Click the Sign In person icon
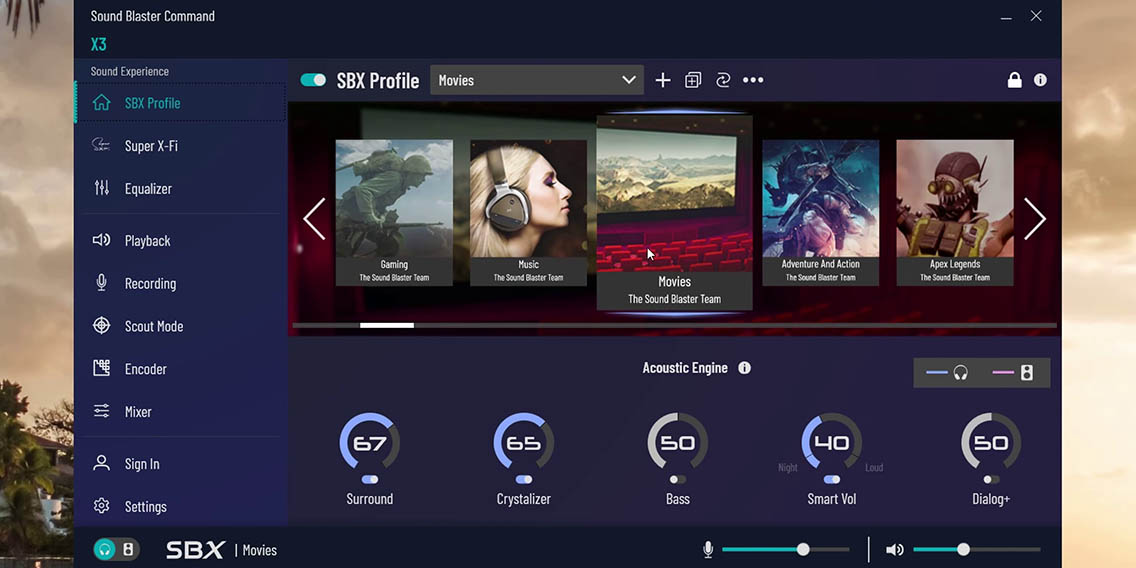This screenshot has height=568, width=1136. (101, 463)
